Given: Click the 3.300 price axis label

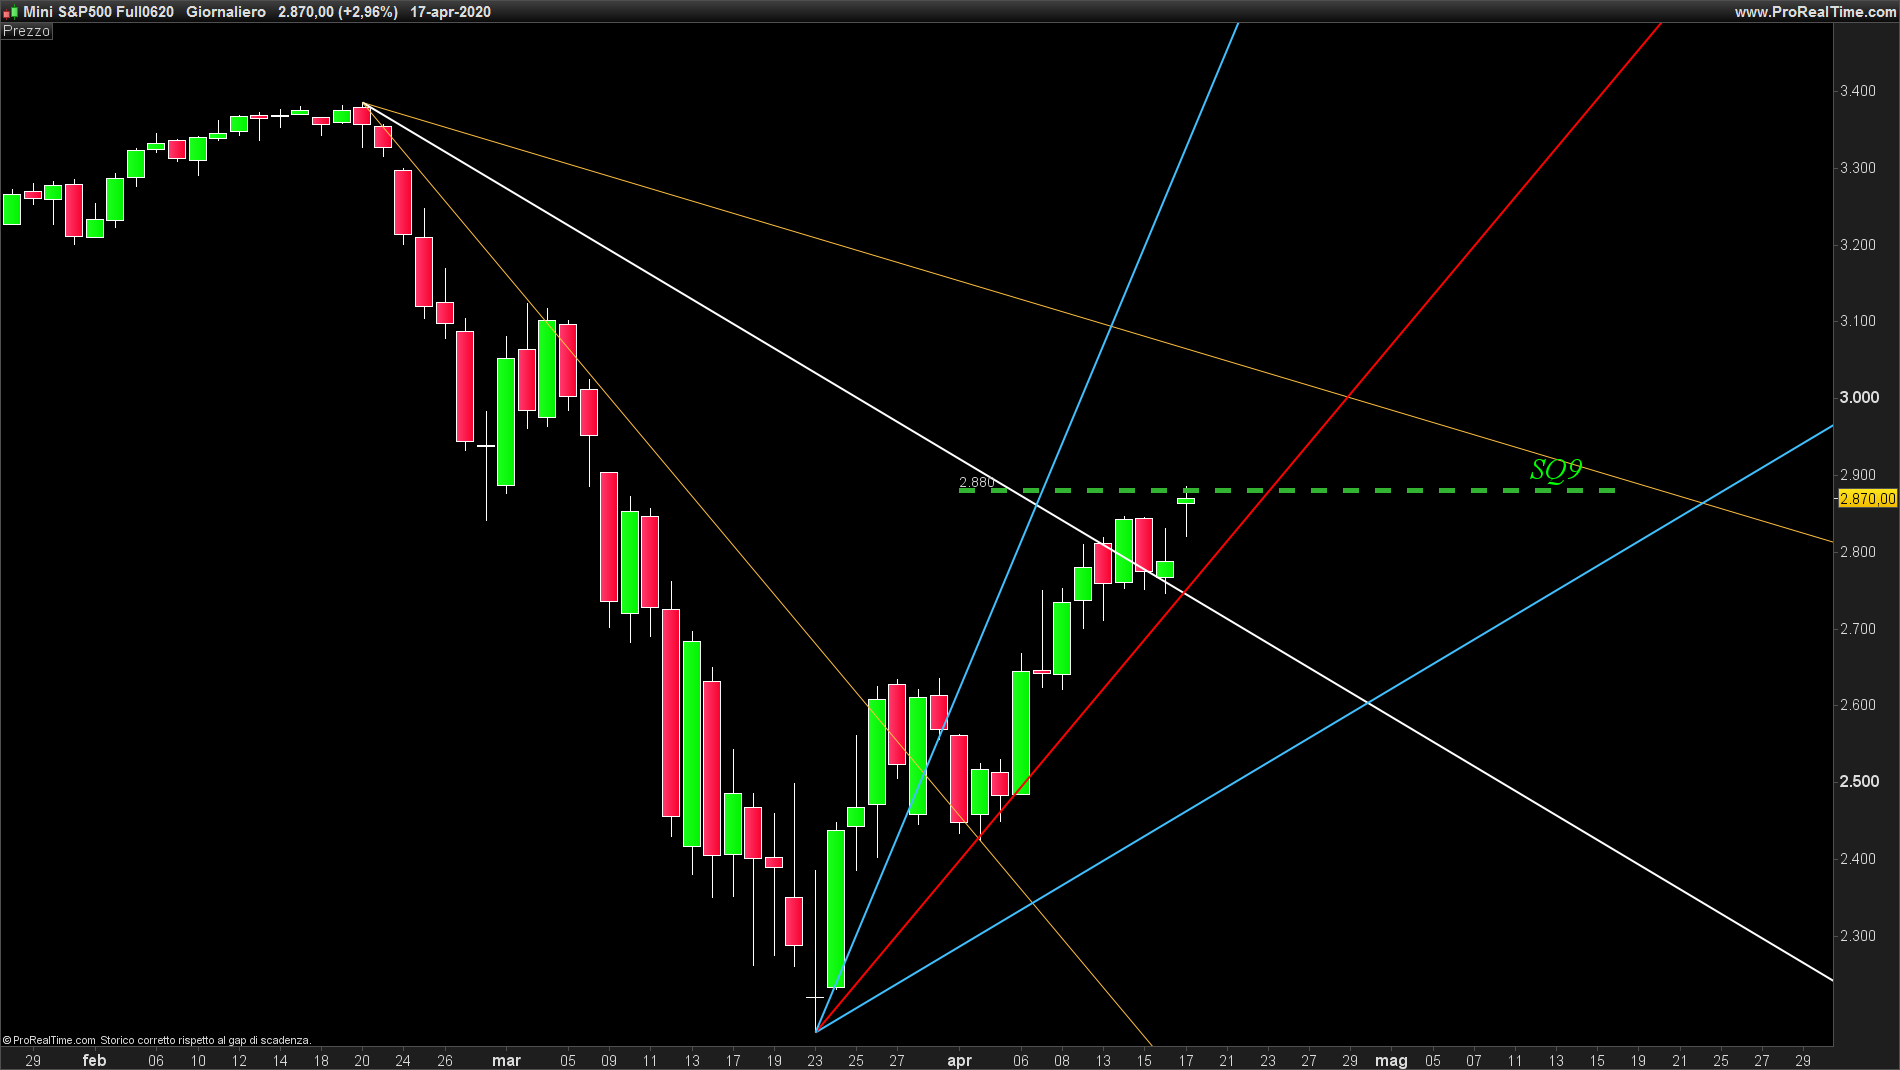Looking at the screenshot, I should click(x=1858, y=168).
